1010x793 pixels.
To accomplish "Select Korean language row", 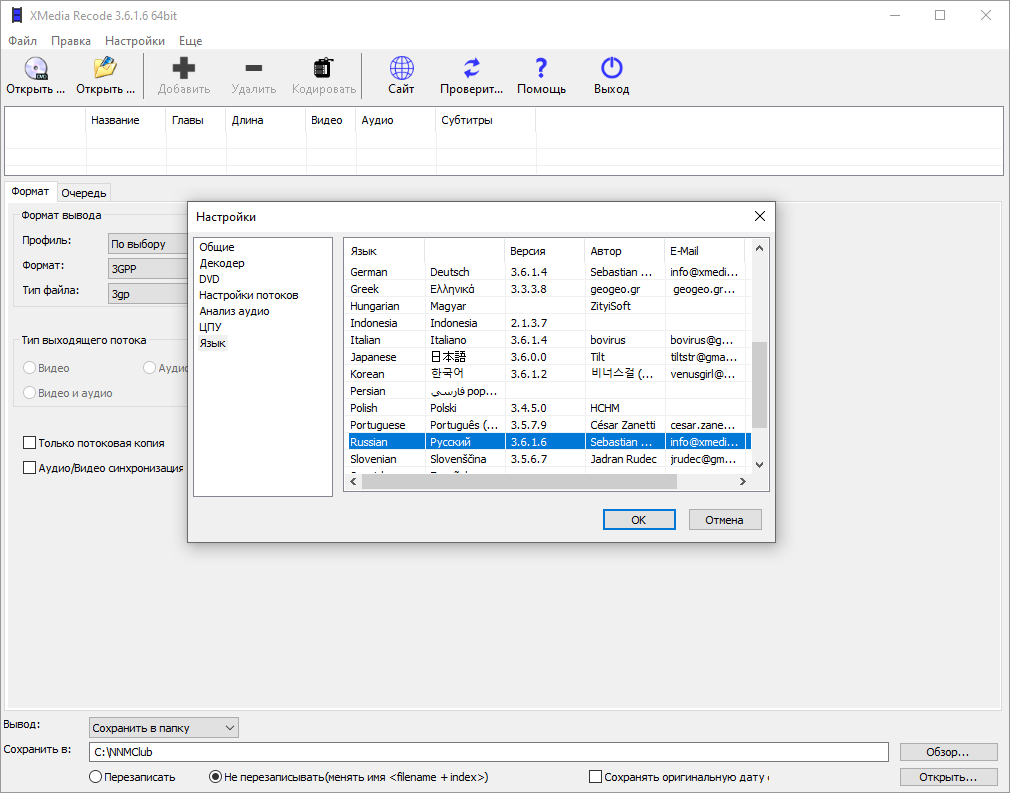I will (548, 374).
